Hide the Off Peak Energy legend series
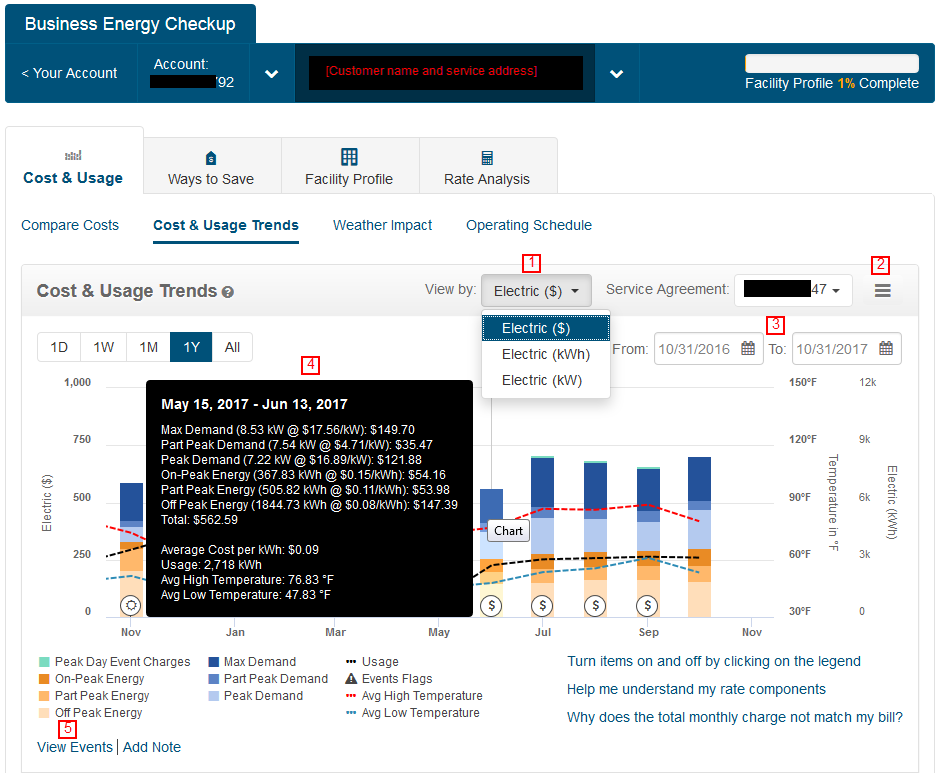 click(98, 713)
